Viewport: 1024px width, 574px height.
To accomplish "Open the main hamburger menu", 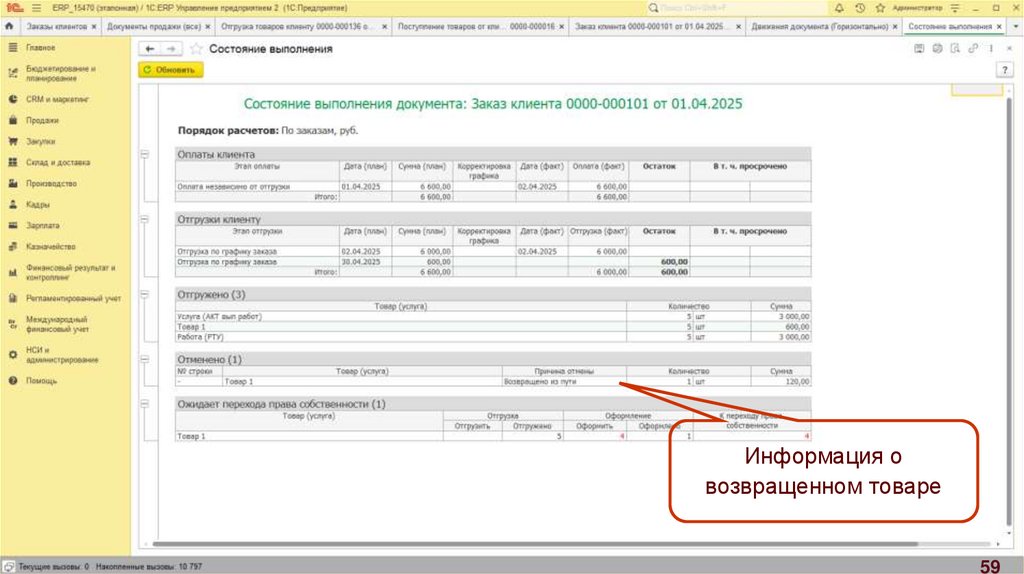I will (x=36, y=8).
